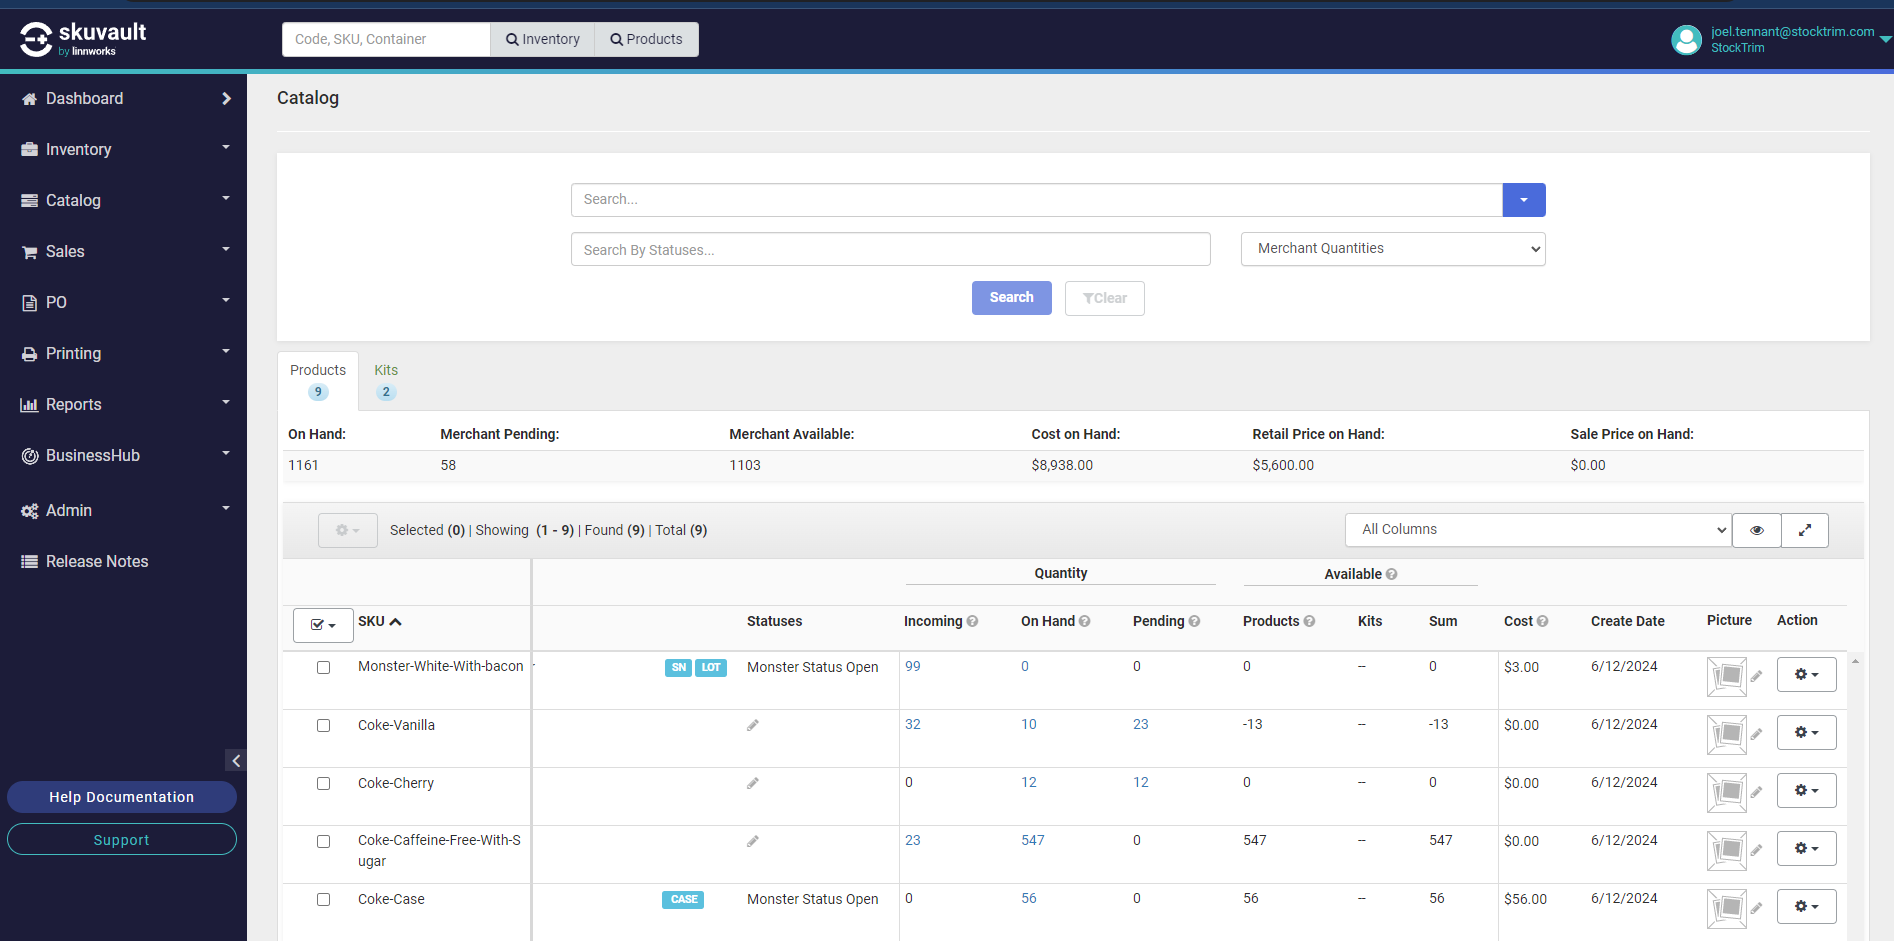
Task: Click the Reports chart icon
Action: 29,405
